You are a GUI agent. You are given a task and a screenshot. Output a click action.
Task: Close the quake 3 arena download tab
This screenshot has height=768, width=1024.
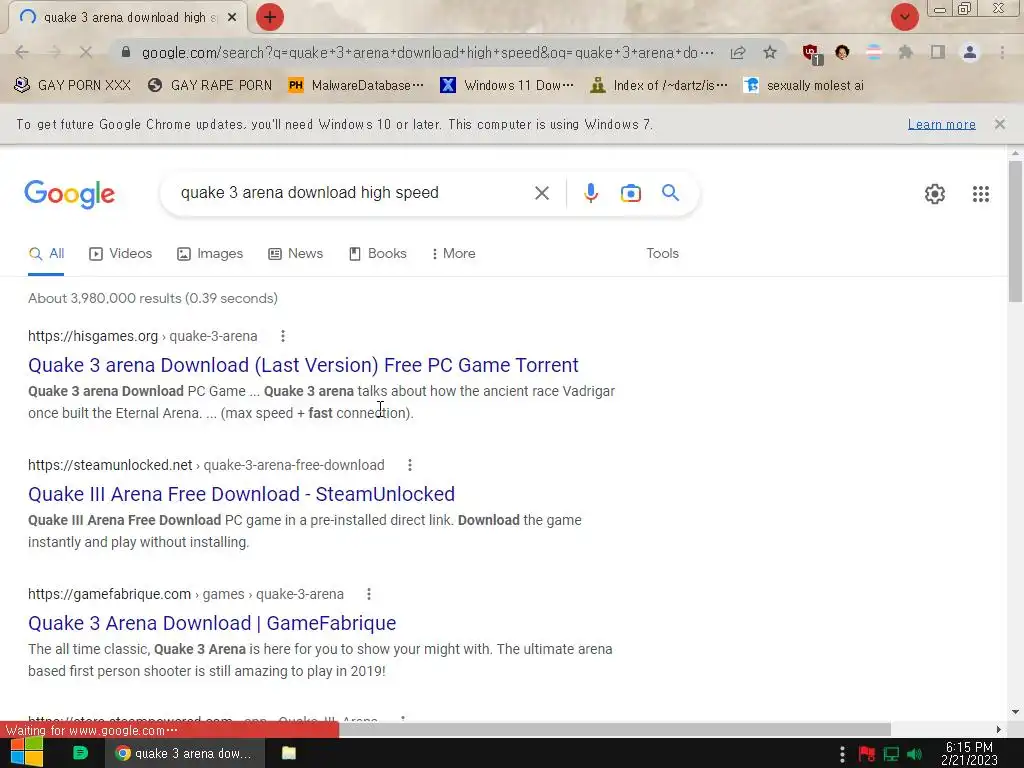click(x=232, y=18)
